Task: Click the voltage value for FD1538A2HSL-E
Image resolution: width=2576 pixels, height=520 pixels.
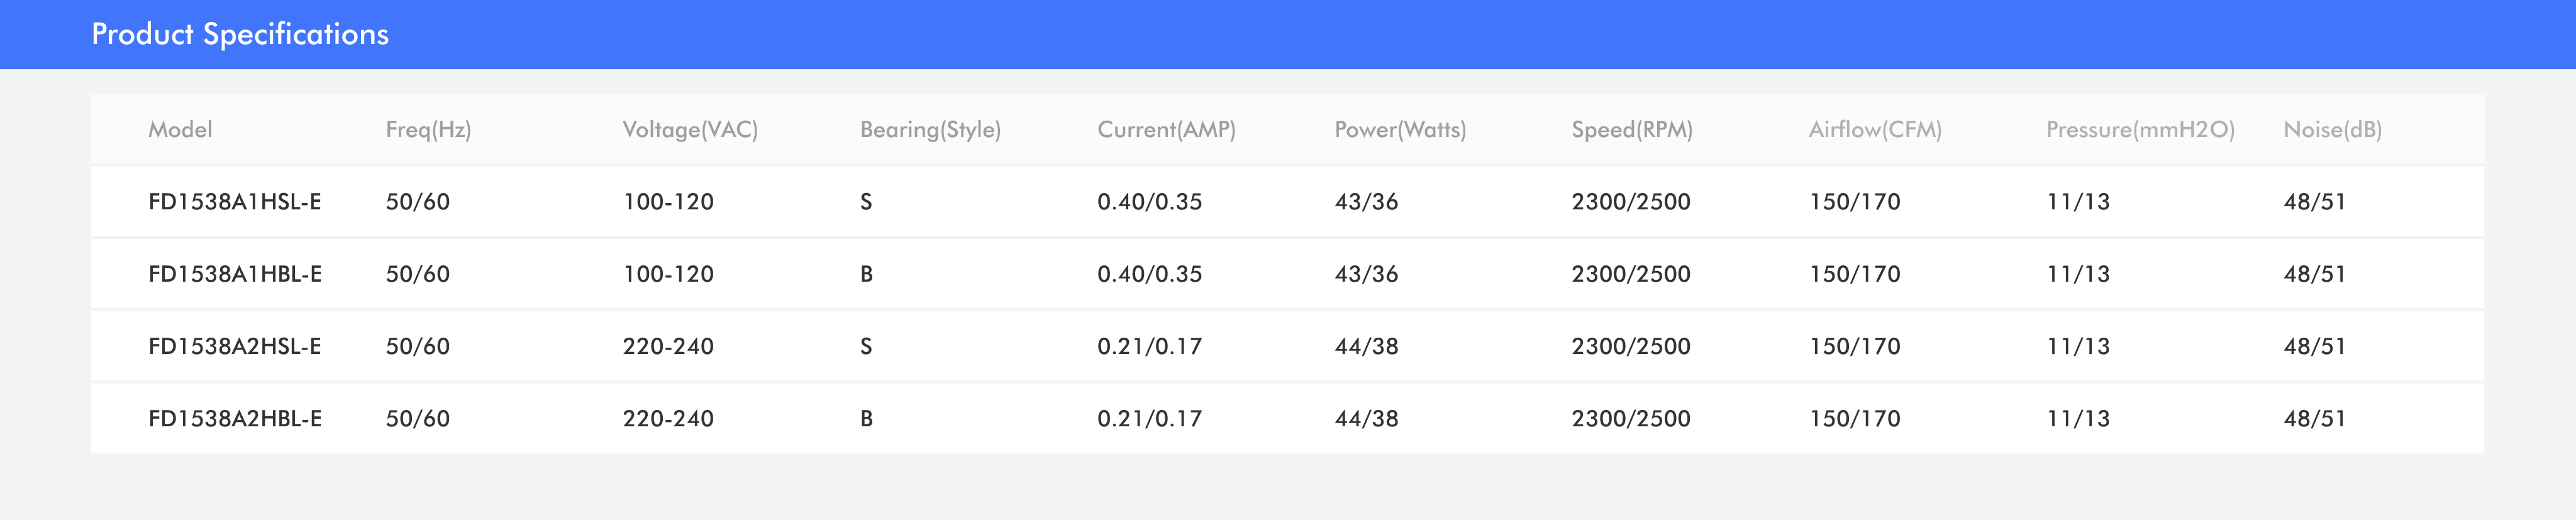Action: click(x=668, y=346)
